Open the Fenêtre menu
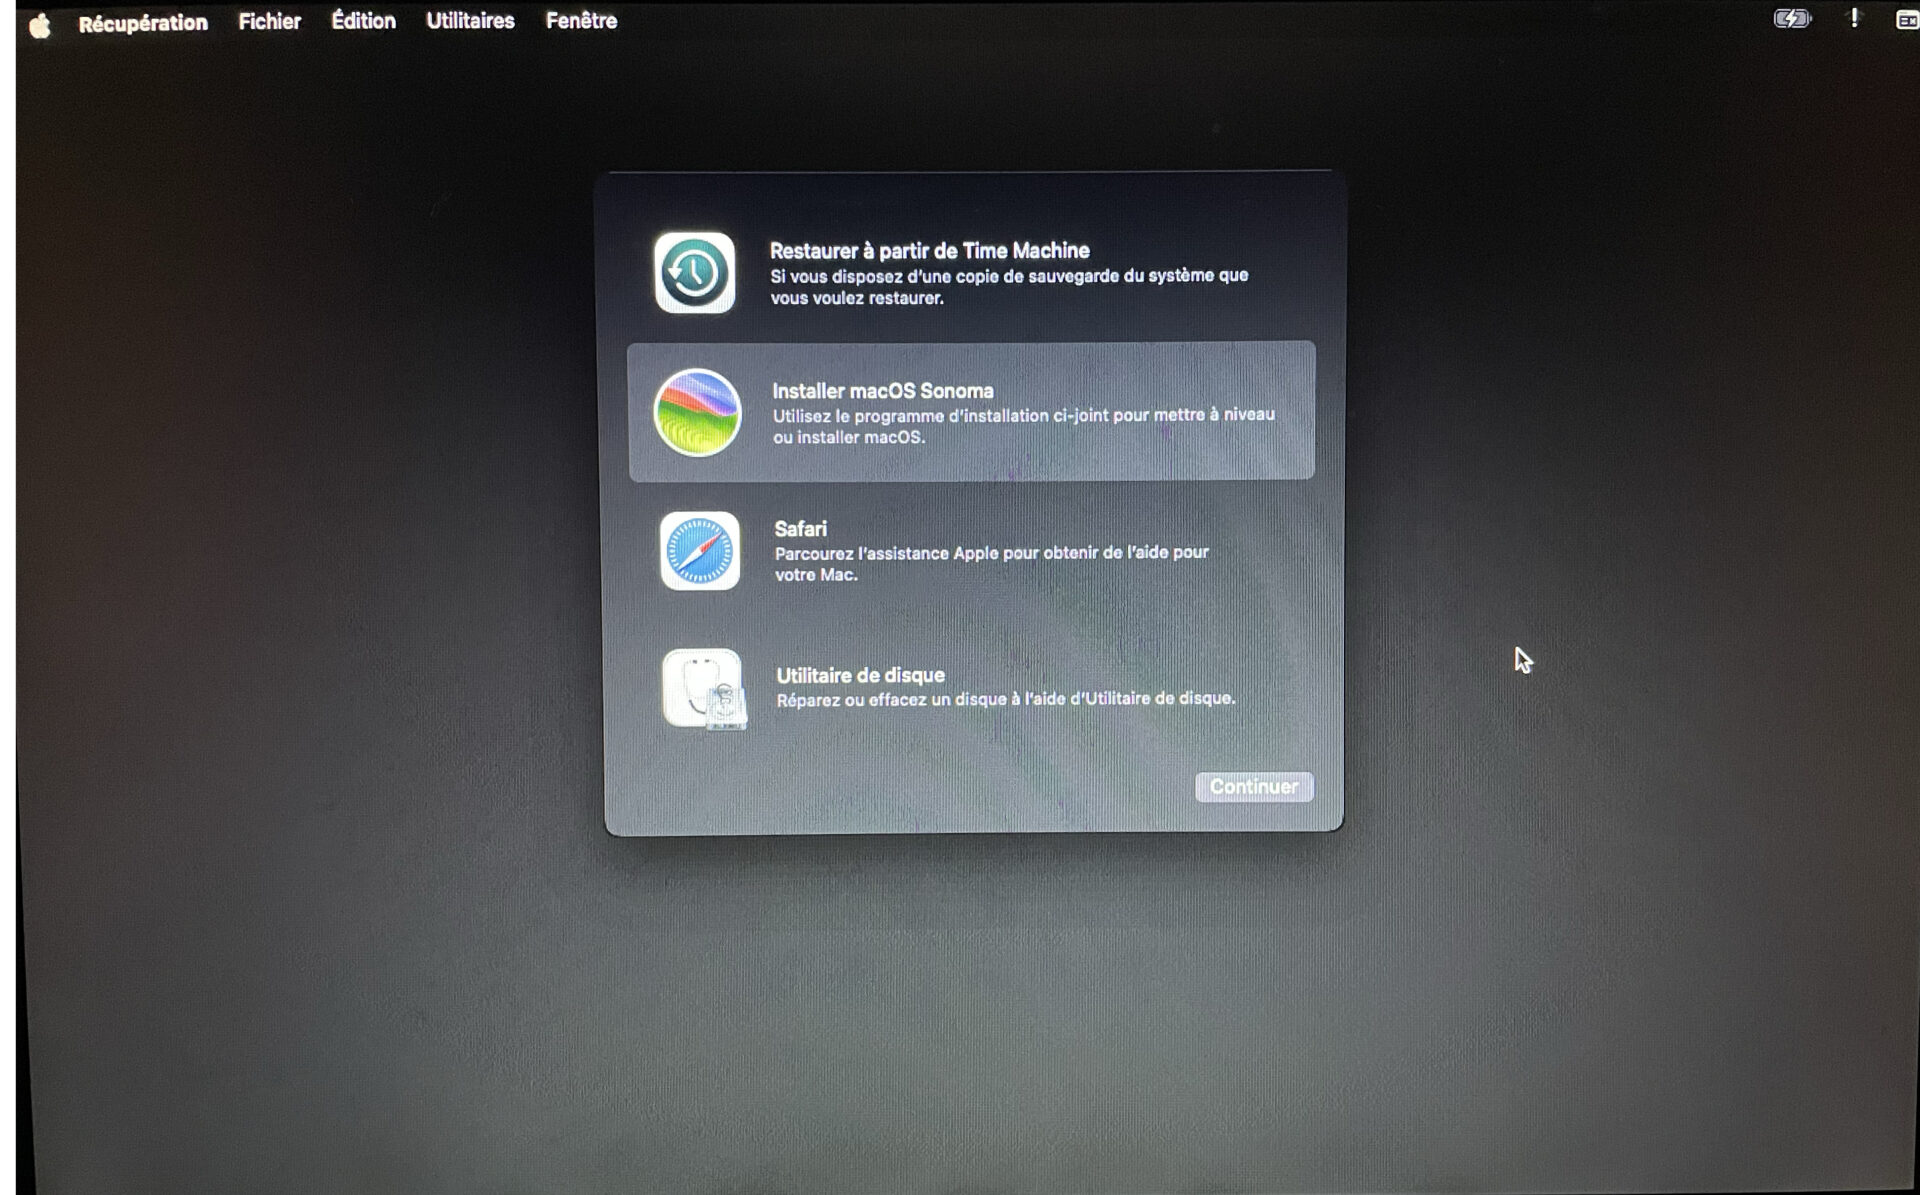This screenshot has height=1195, width=1920. point(581,20)
